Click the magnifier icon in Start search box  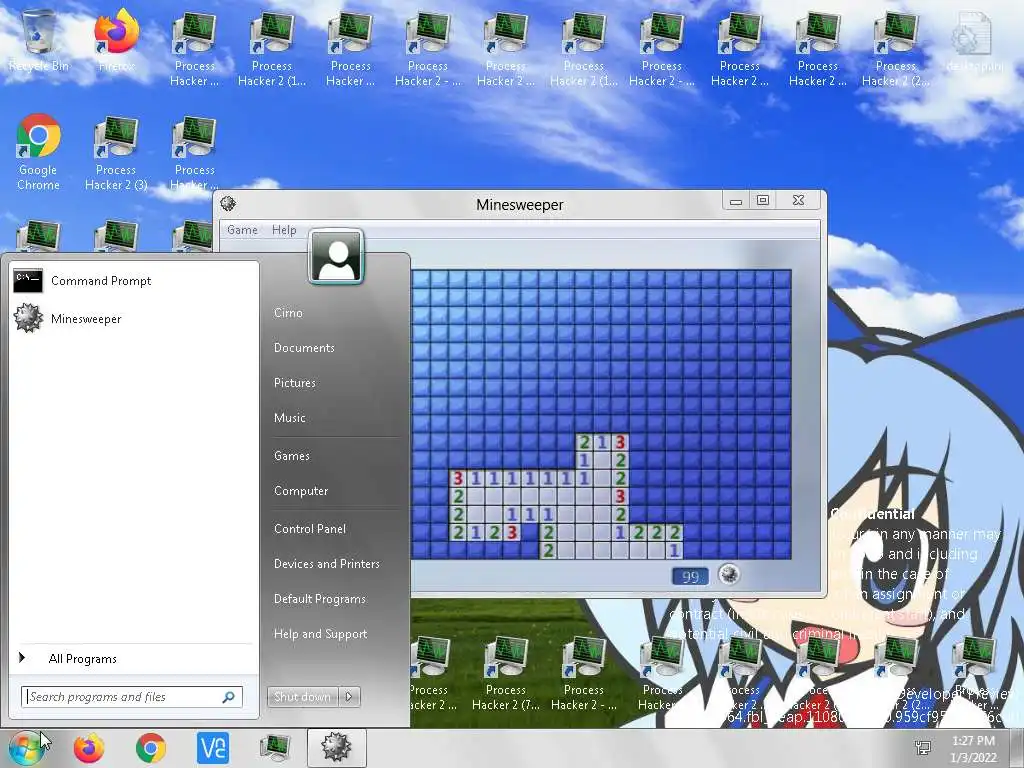pos(229,697)
